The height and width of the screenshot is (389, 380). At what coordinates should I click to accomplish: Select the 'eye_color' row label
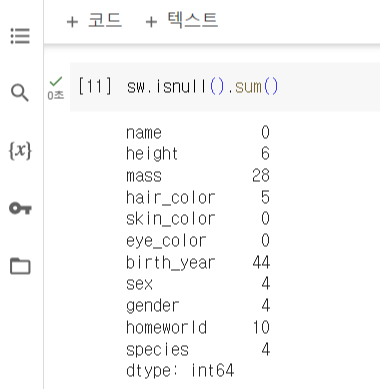click(x=166, y=241)
